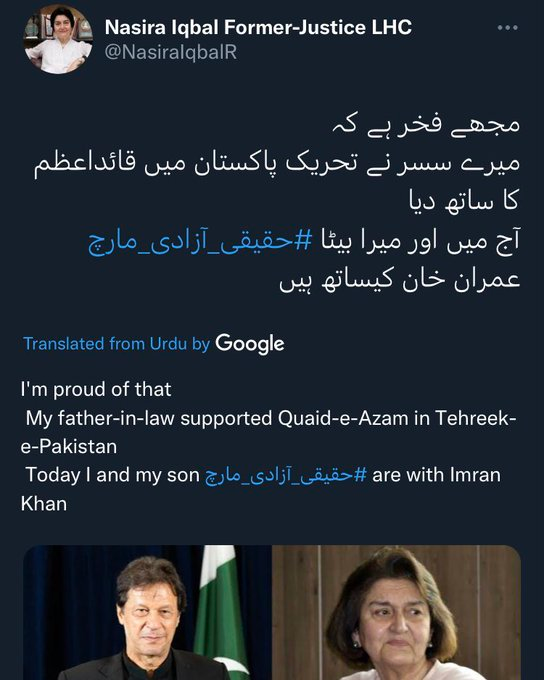Screen dimensions: 544x680
Task: Open the @NasiraIqbalR handle
Action: (171, 52)
